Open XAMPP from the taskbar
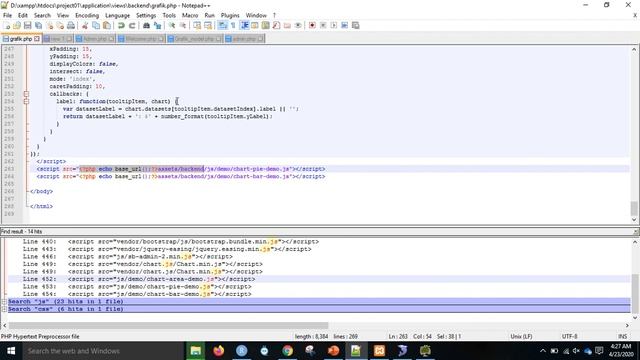Viewport: 640px width, 360px height. tap(379, 351)
